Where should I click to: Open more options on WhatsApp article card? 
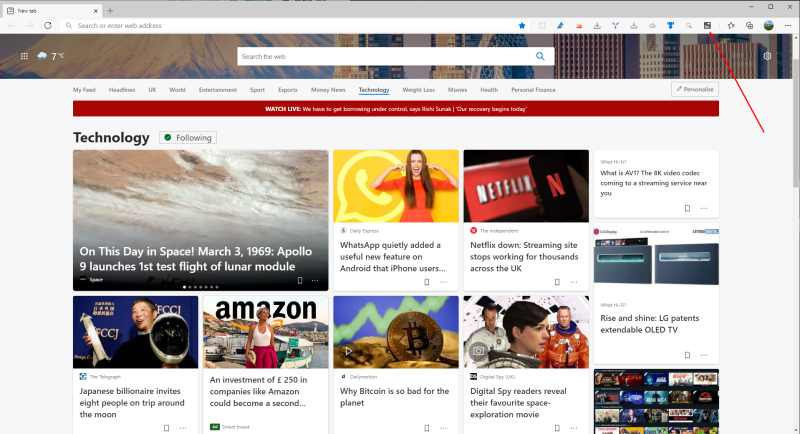443,282
